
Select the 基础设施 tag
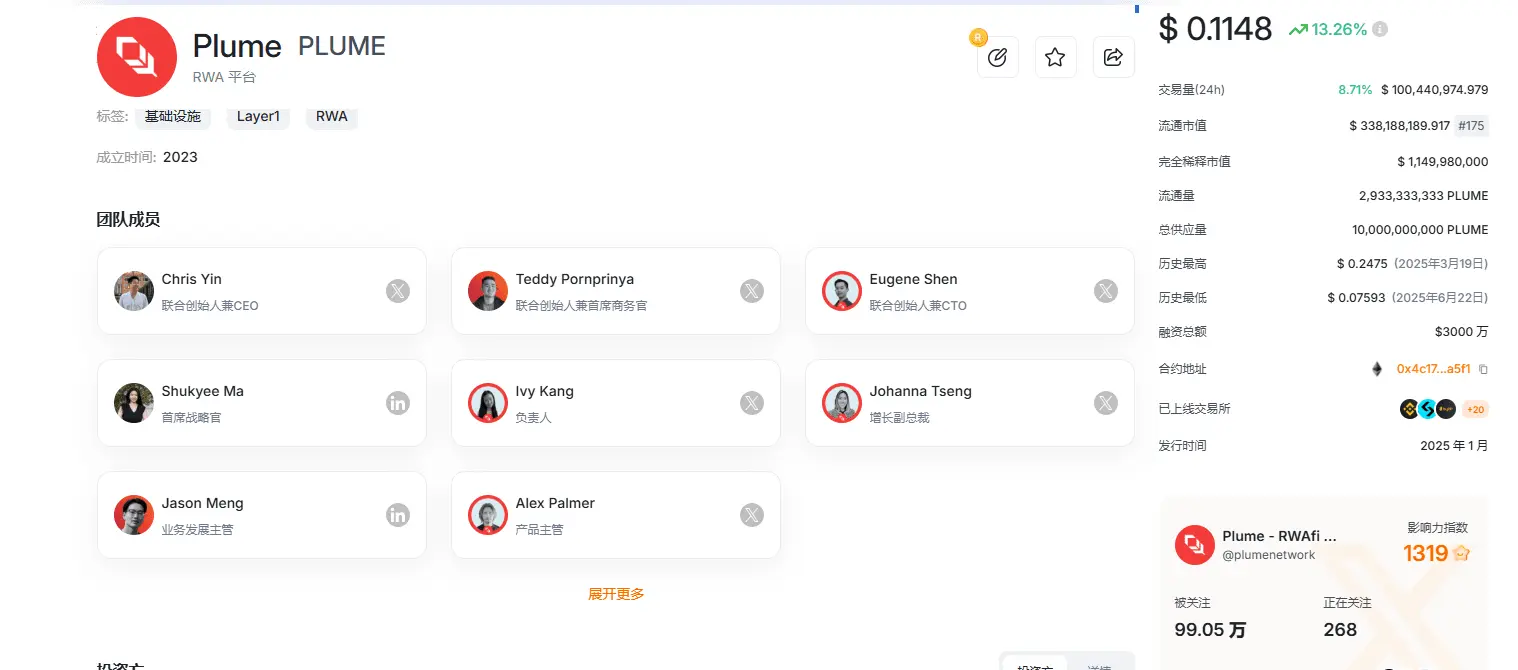tap(173, 117)
